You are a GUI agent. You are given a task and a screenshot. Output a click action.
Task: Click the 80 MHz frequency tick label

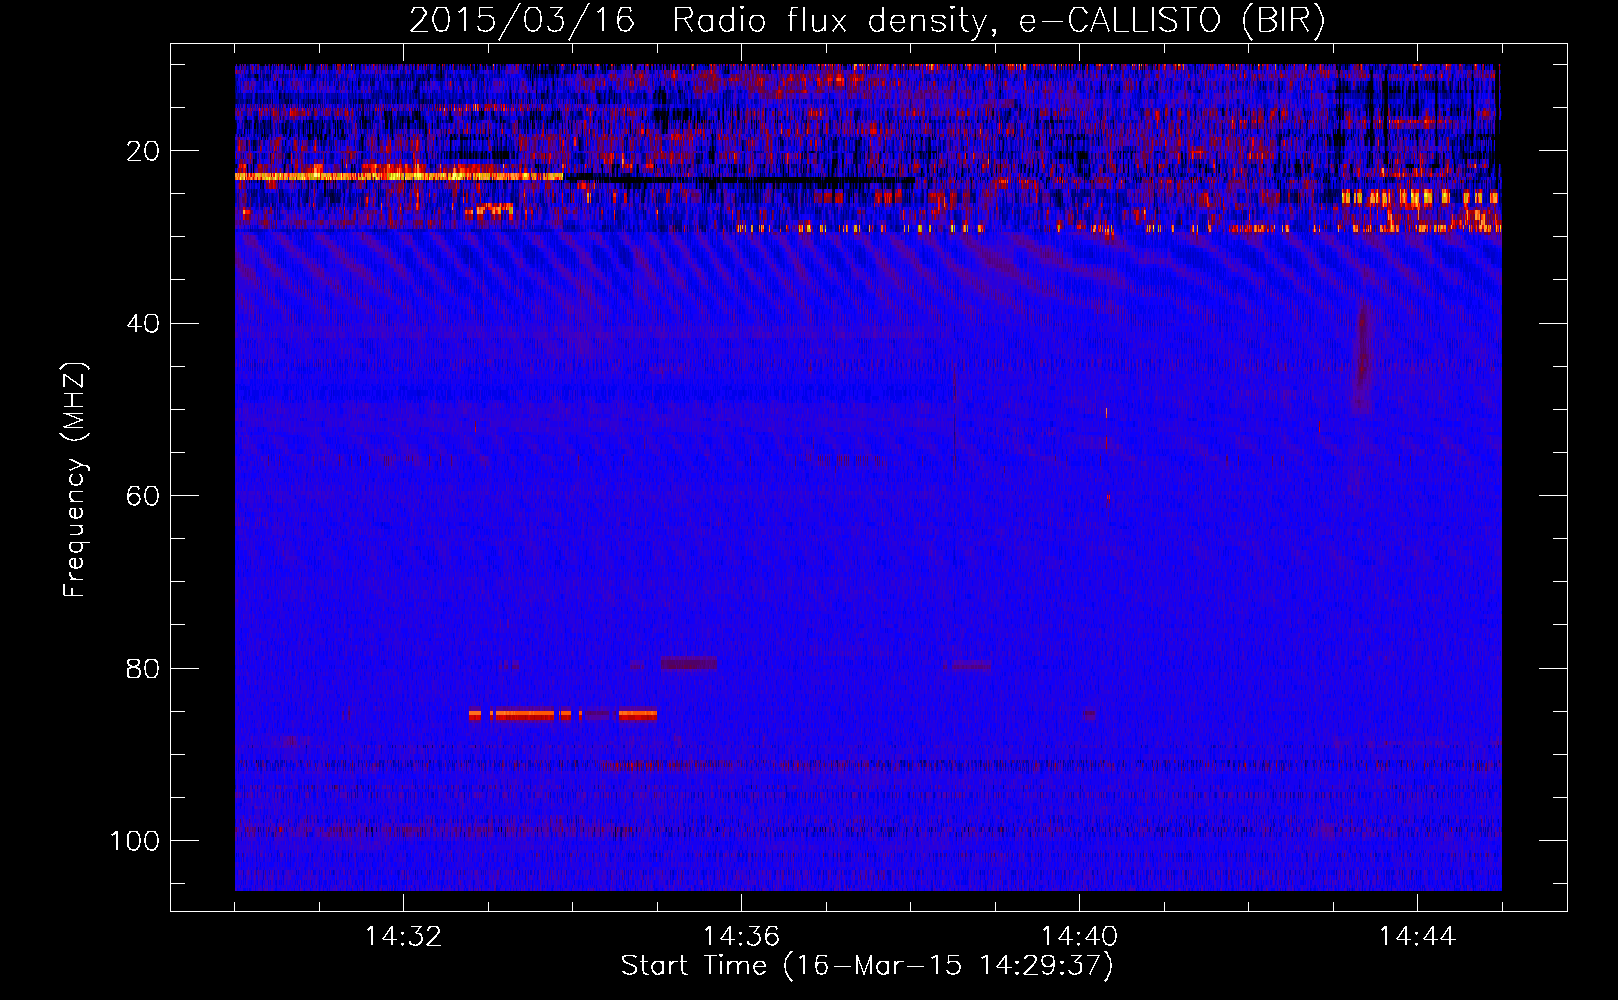(x=143, y=668)
